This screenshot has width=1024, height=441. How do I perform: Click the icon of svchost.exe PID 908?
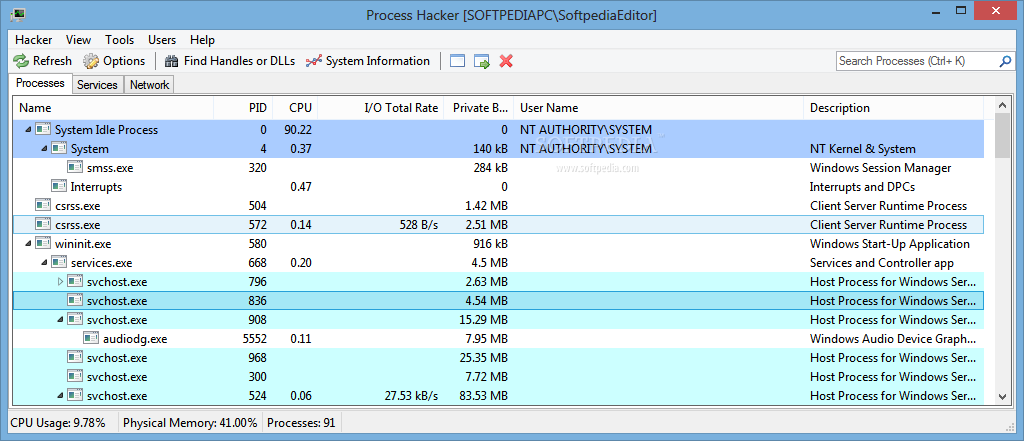pos(76,319)
